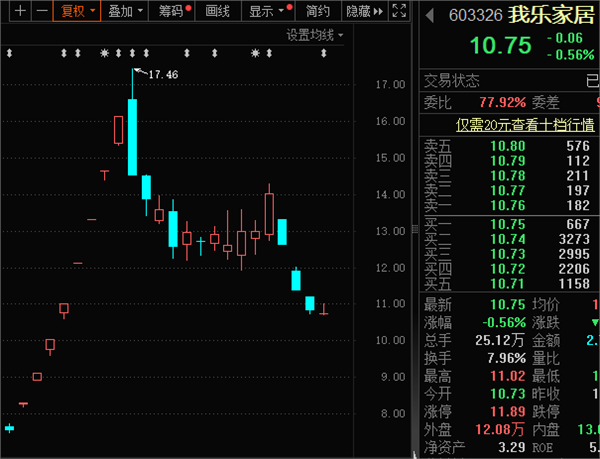Click the 卖五 volume 576
This screenshot has height=459, width=600.
[x=578, y=146]
